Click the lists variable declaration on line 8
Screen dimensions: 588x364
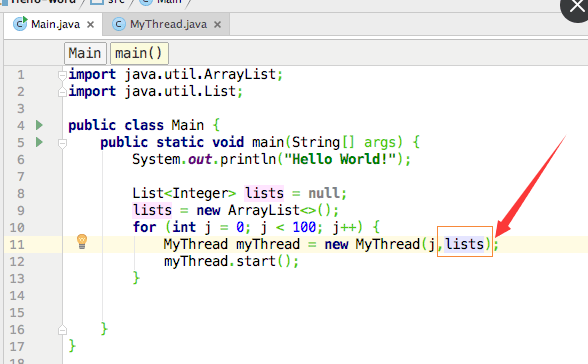[x=264, y=193]
